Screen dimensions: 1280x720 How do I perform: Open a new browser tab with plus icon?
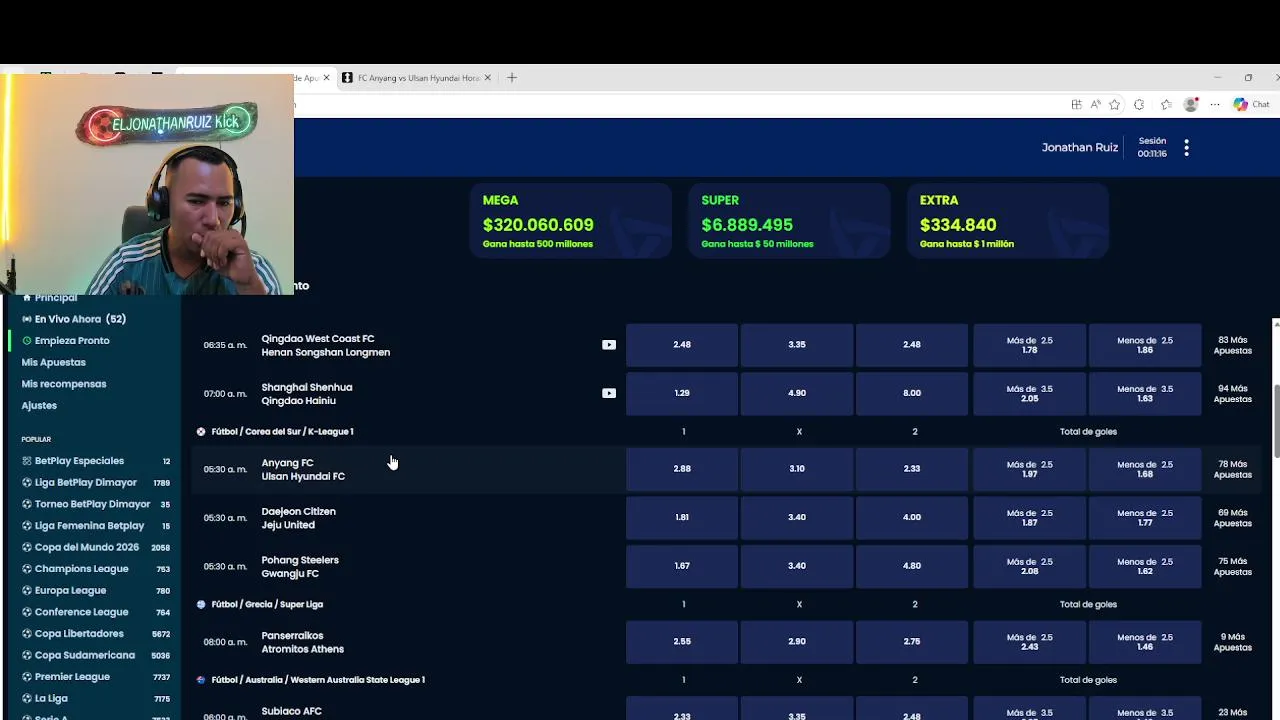tap(512, 78)
